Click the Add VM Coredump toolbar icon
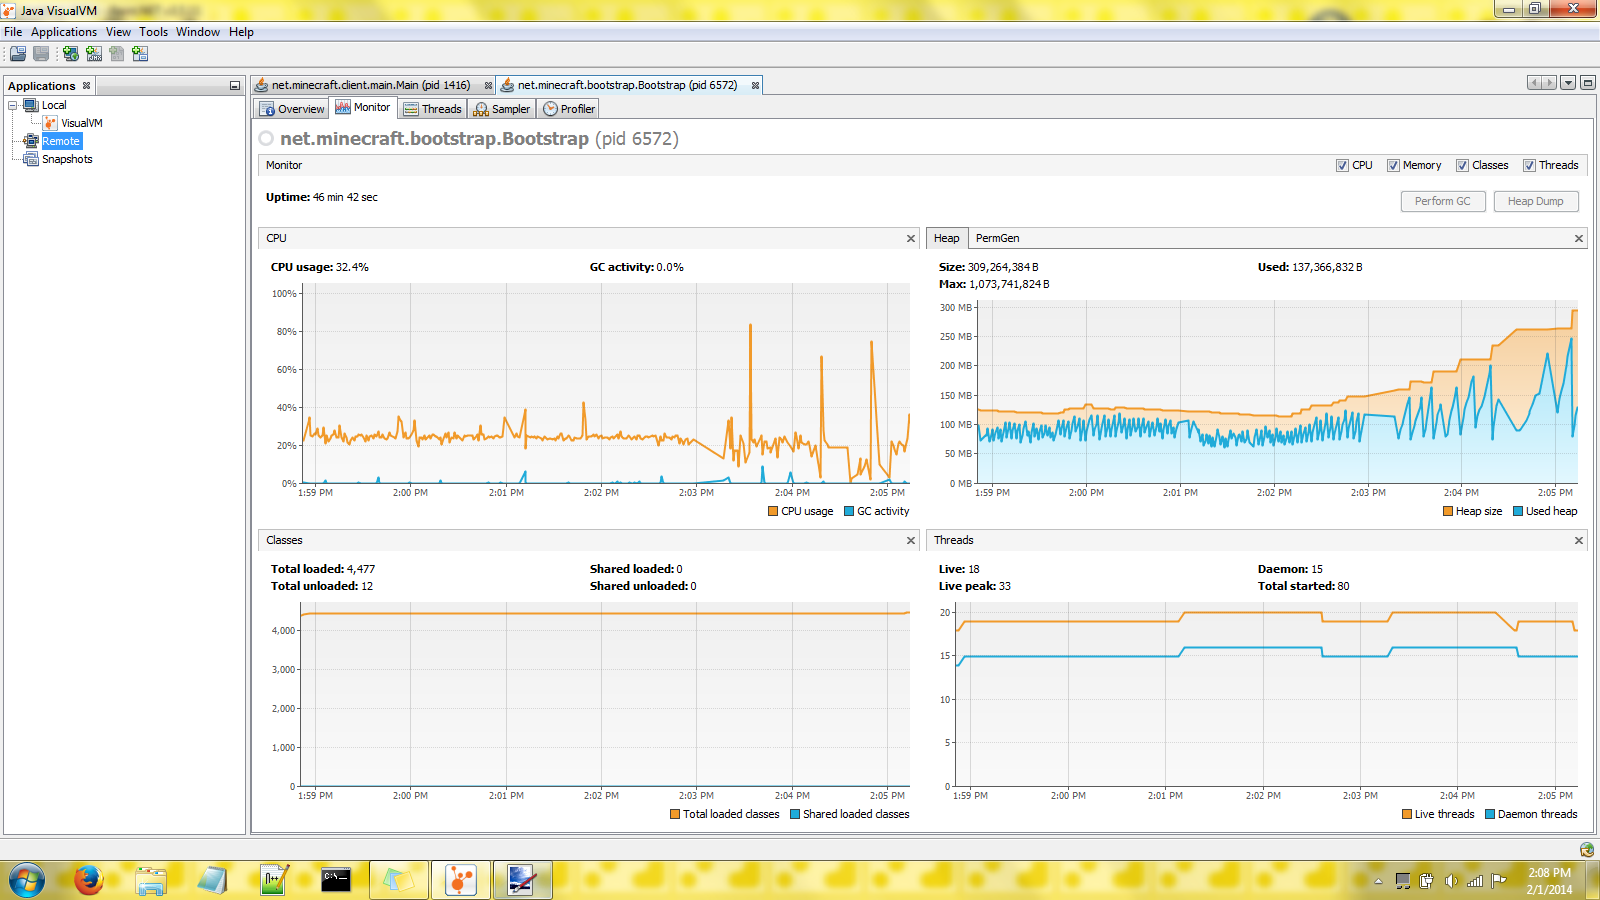1600x900 pixels. coord(117,54)
